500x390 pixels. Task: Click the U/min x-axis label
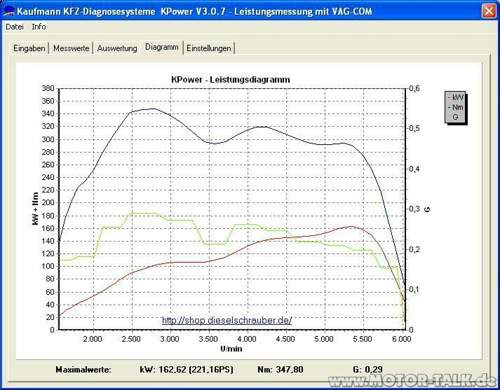tap(231, 349)
